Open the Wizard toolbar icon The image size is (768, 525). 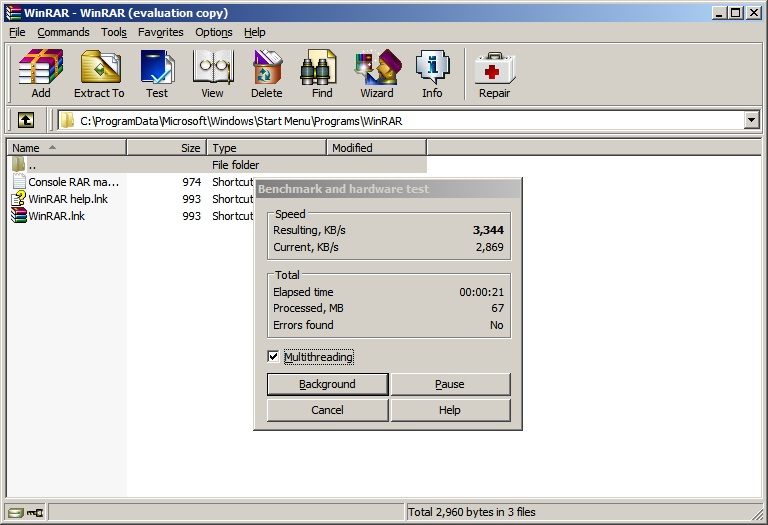coord(377,67)
